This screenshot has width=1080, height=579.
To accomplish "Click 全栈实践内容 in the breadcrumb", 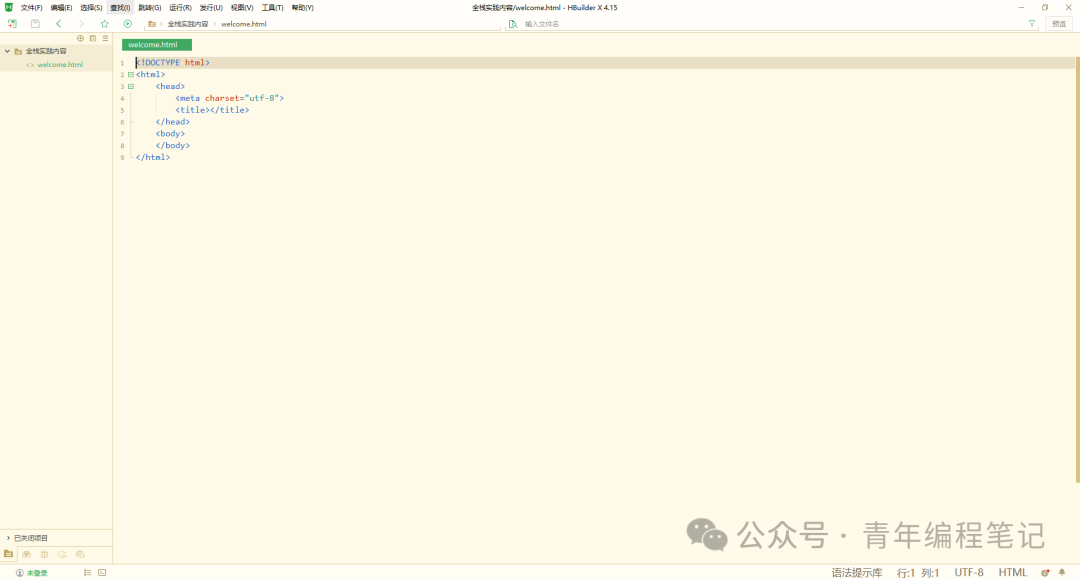I will [187, 24].
